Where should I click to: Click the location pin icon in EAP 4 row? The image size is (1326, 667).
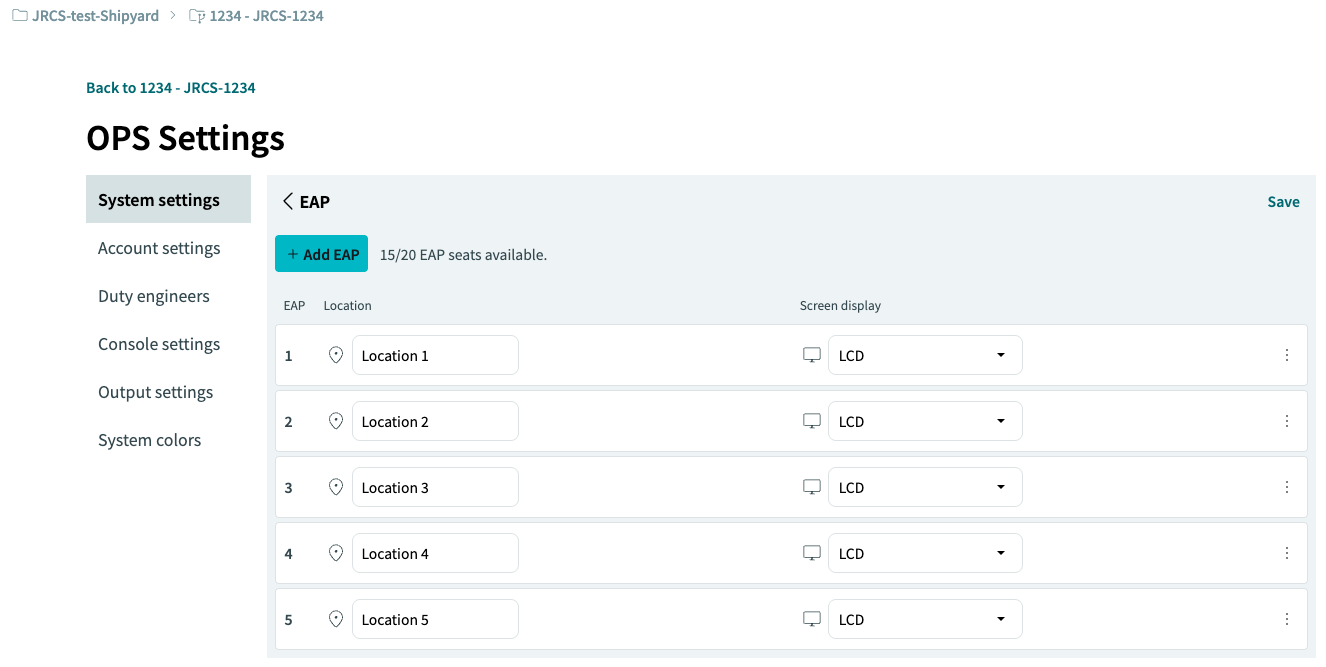pyautogui.click(x=336, y=553)
